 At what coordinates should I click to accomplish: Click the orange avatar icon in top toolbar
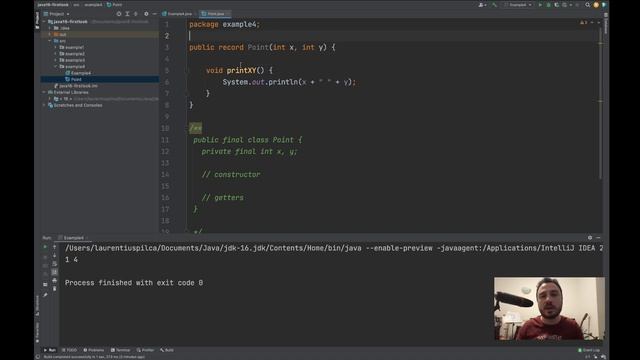[x=596, y=5]
